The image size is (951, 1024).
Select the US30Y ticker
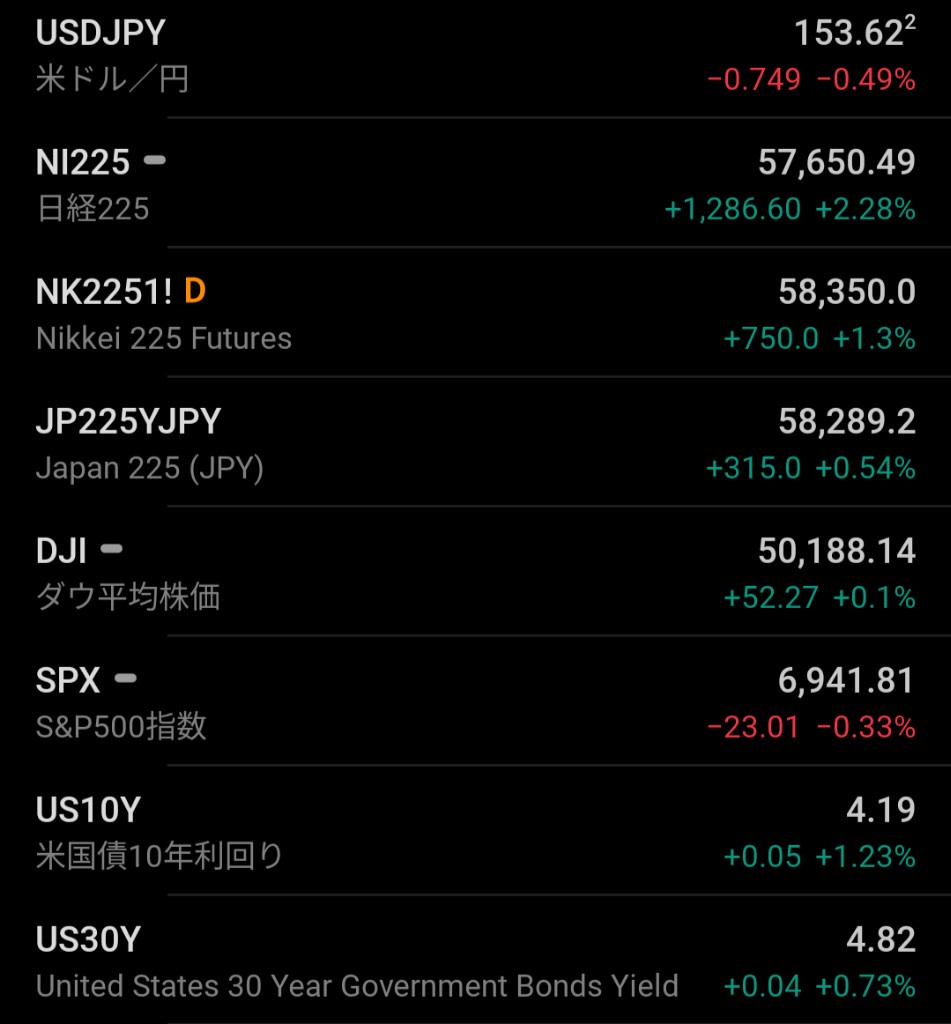click(x=88, y=940)
